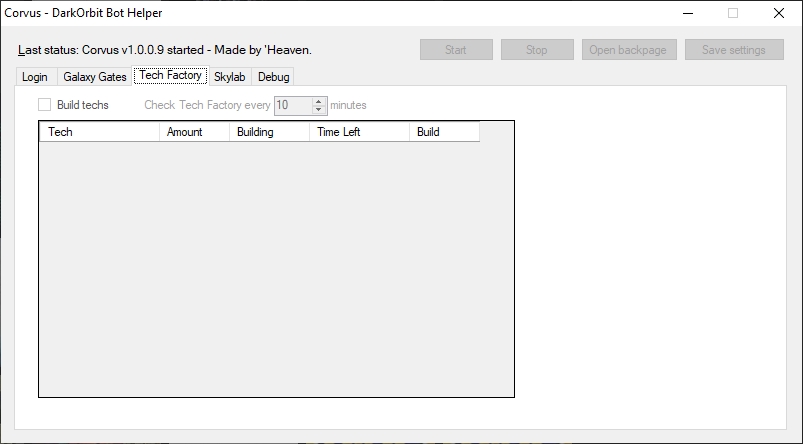Select the Tech Factory tab
Viewport: 803px width, 444px height.
click(171, 75)
